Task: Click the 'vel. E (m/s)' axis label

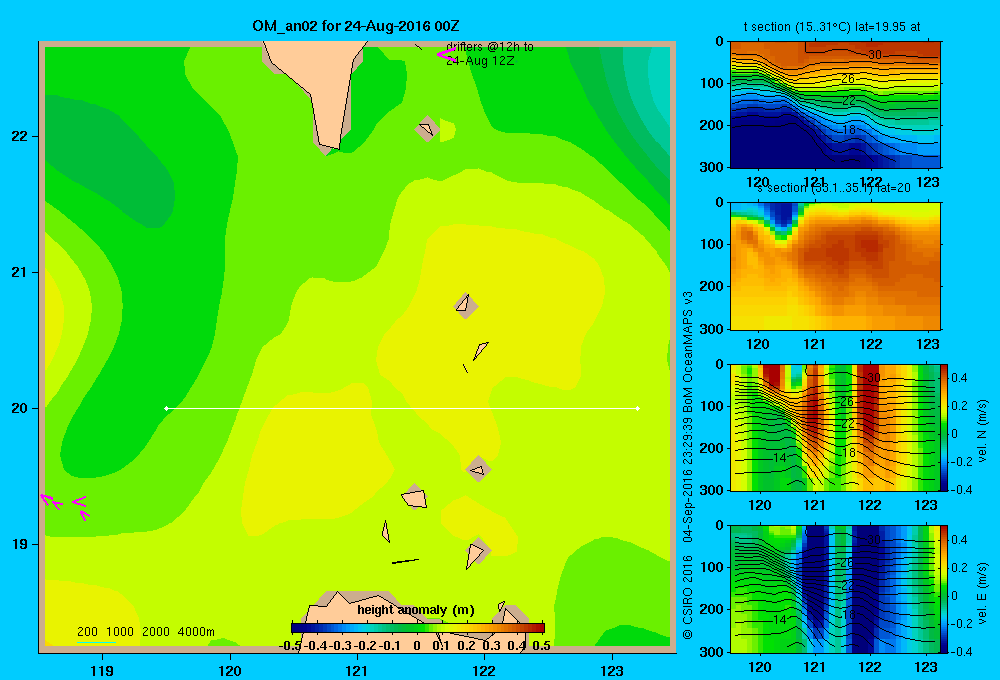Action: click(x=982, y=593)
